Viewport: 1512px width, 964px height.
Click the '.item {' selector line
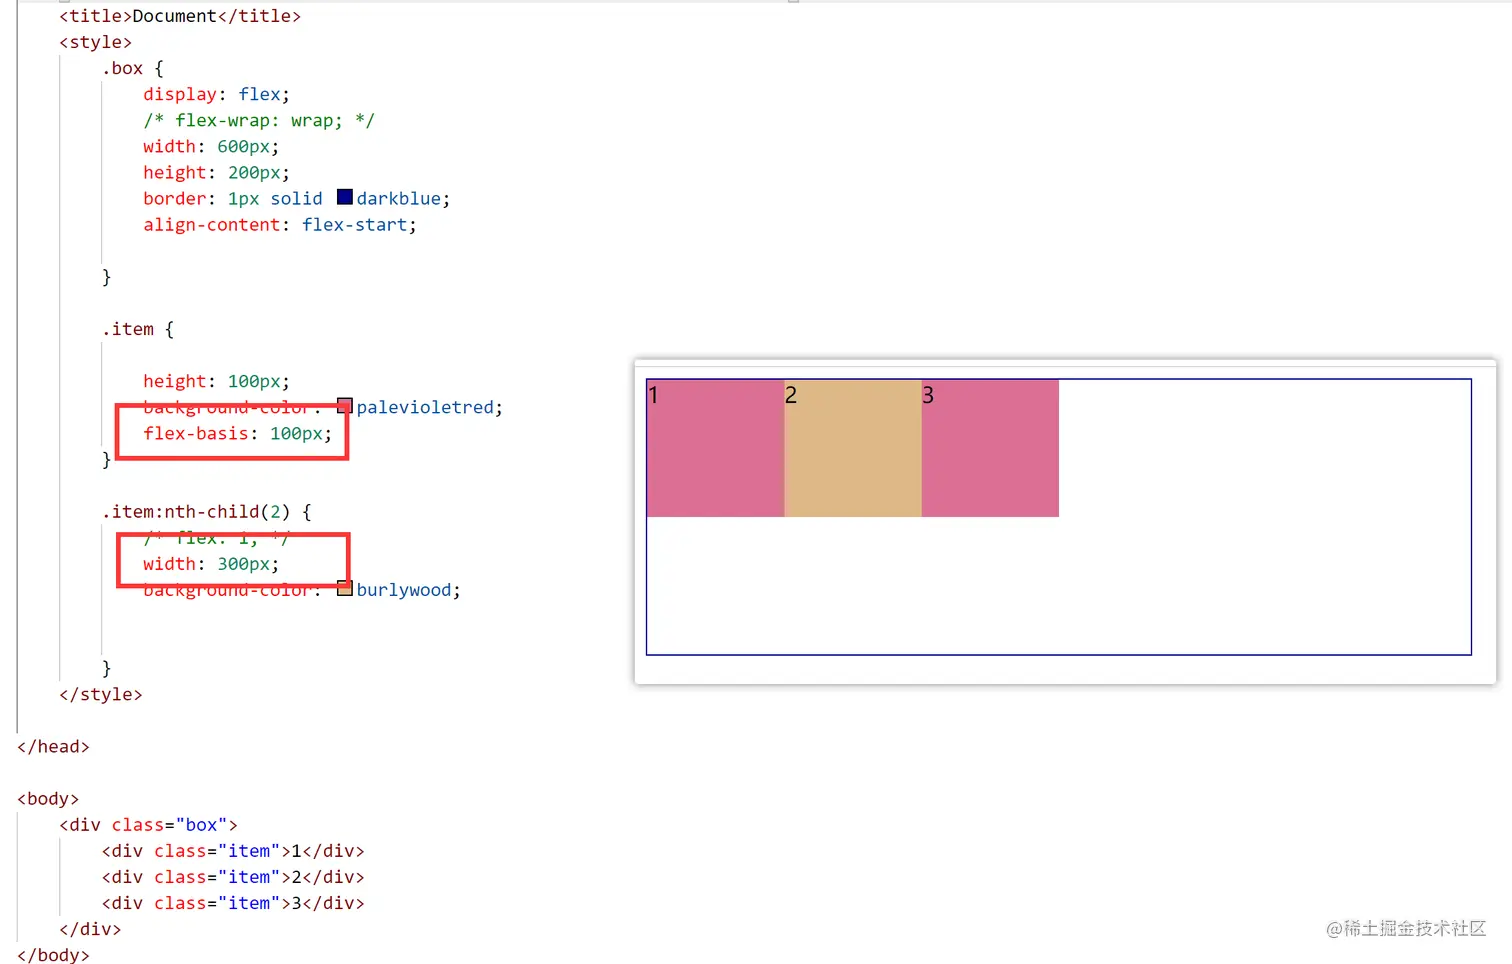point(138,329)
